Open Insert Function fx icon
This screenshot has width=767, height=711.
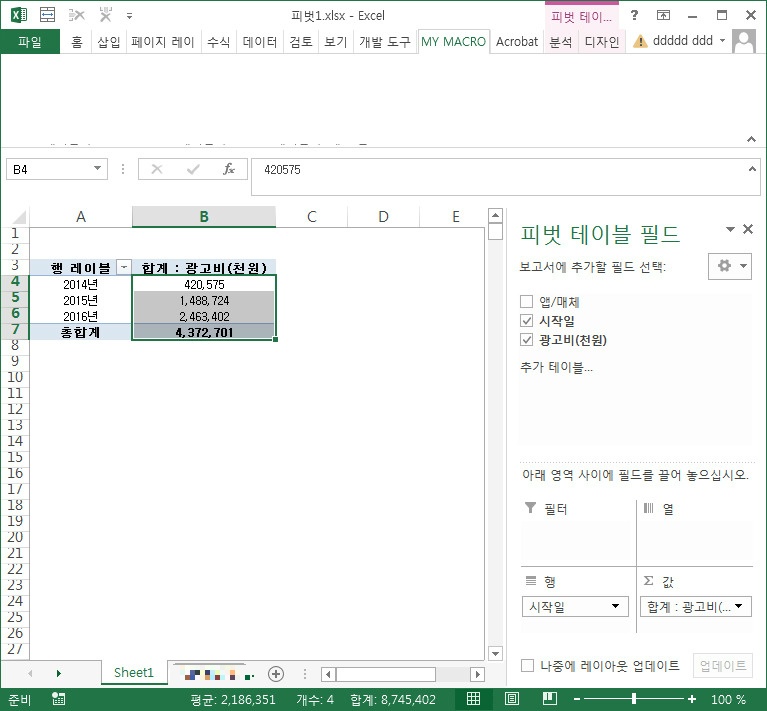click(229, 169)
